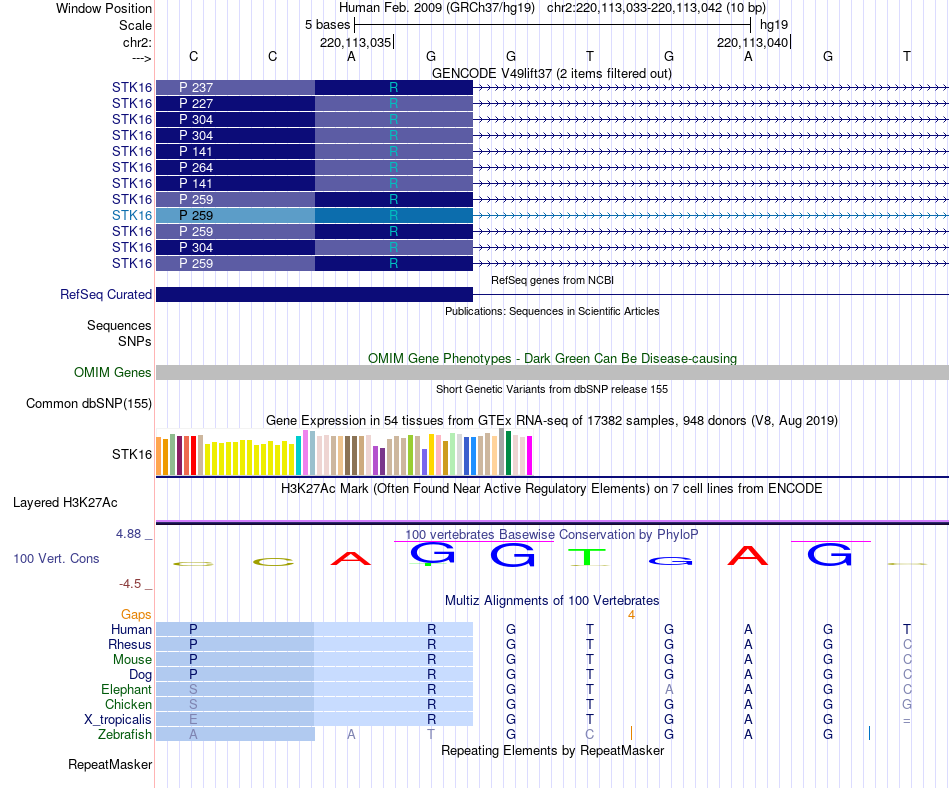This screenshot has height=788, width=950.
Task: Select the Zebrafish alignment row label
Action: point(125,735)
